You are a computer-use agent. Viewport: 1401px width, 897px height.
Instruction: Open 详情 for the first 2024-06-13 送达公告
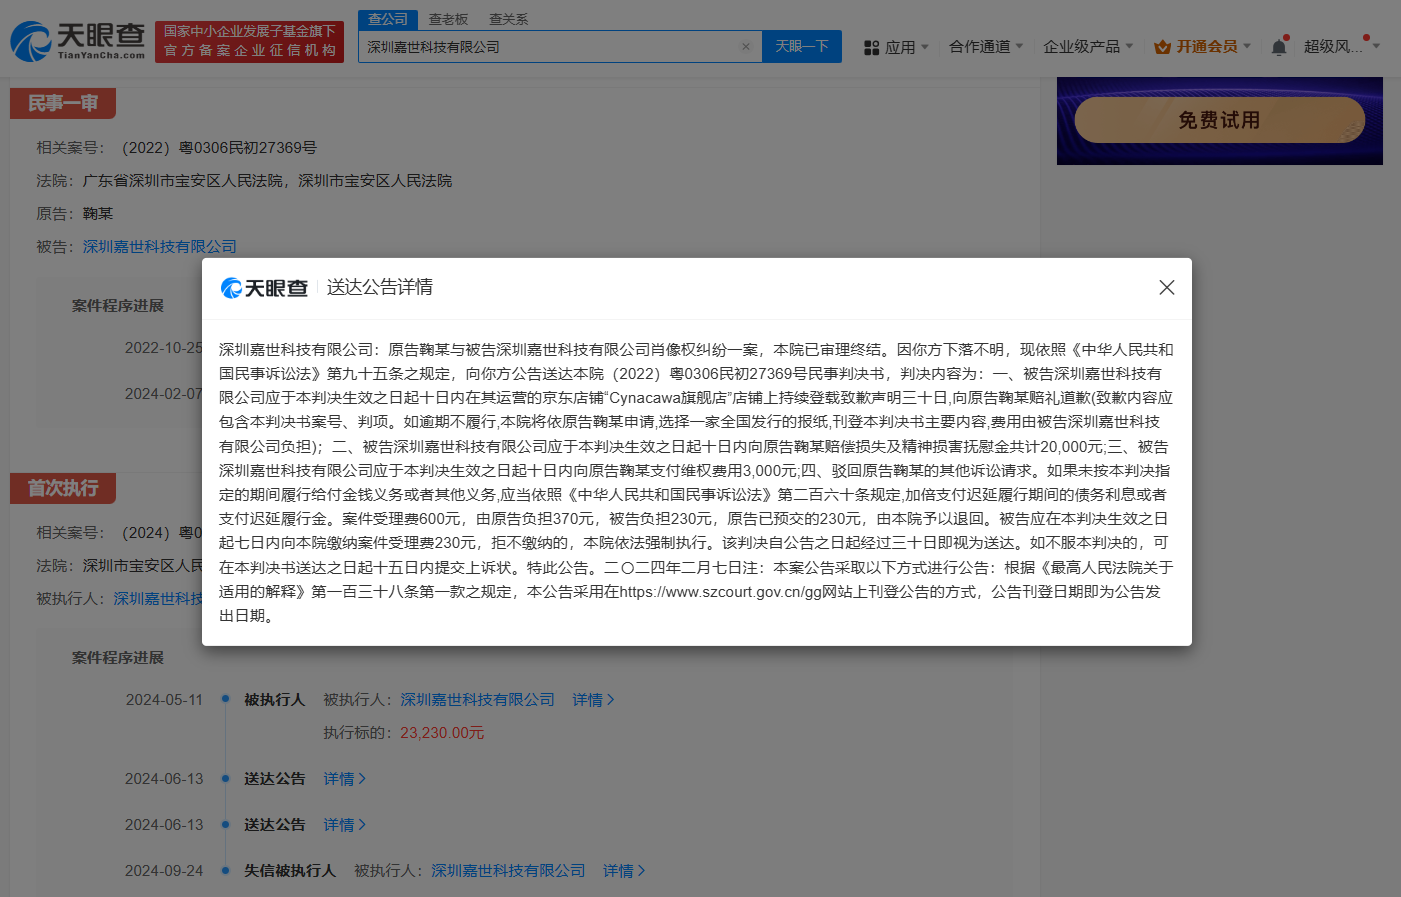(x=344, y=779)
